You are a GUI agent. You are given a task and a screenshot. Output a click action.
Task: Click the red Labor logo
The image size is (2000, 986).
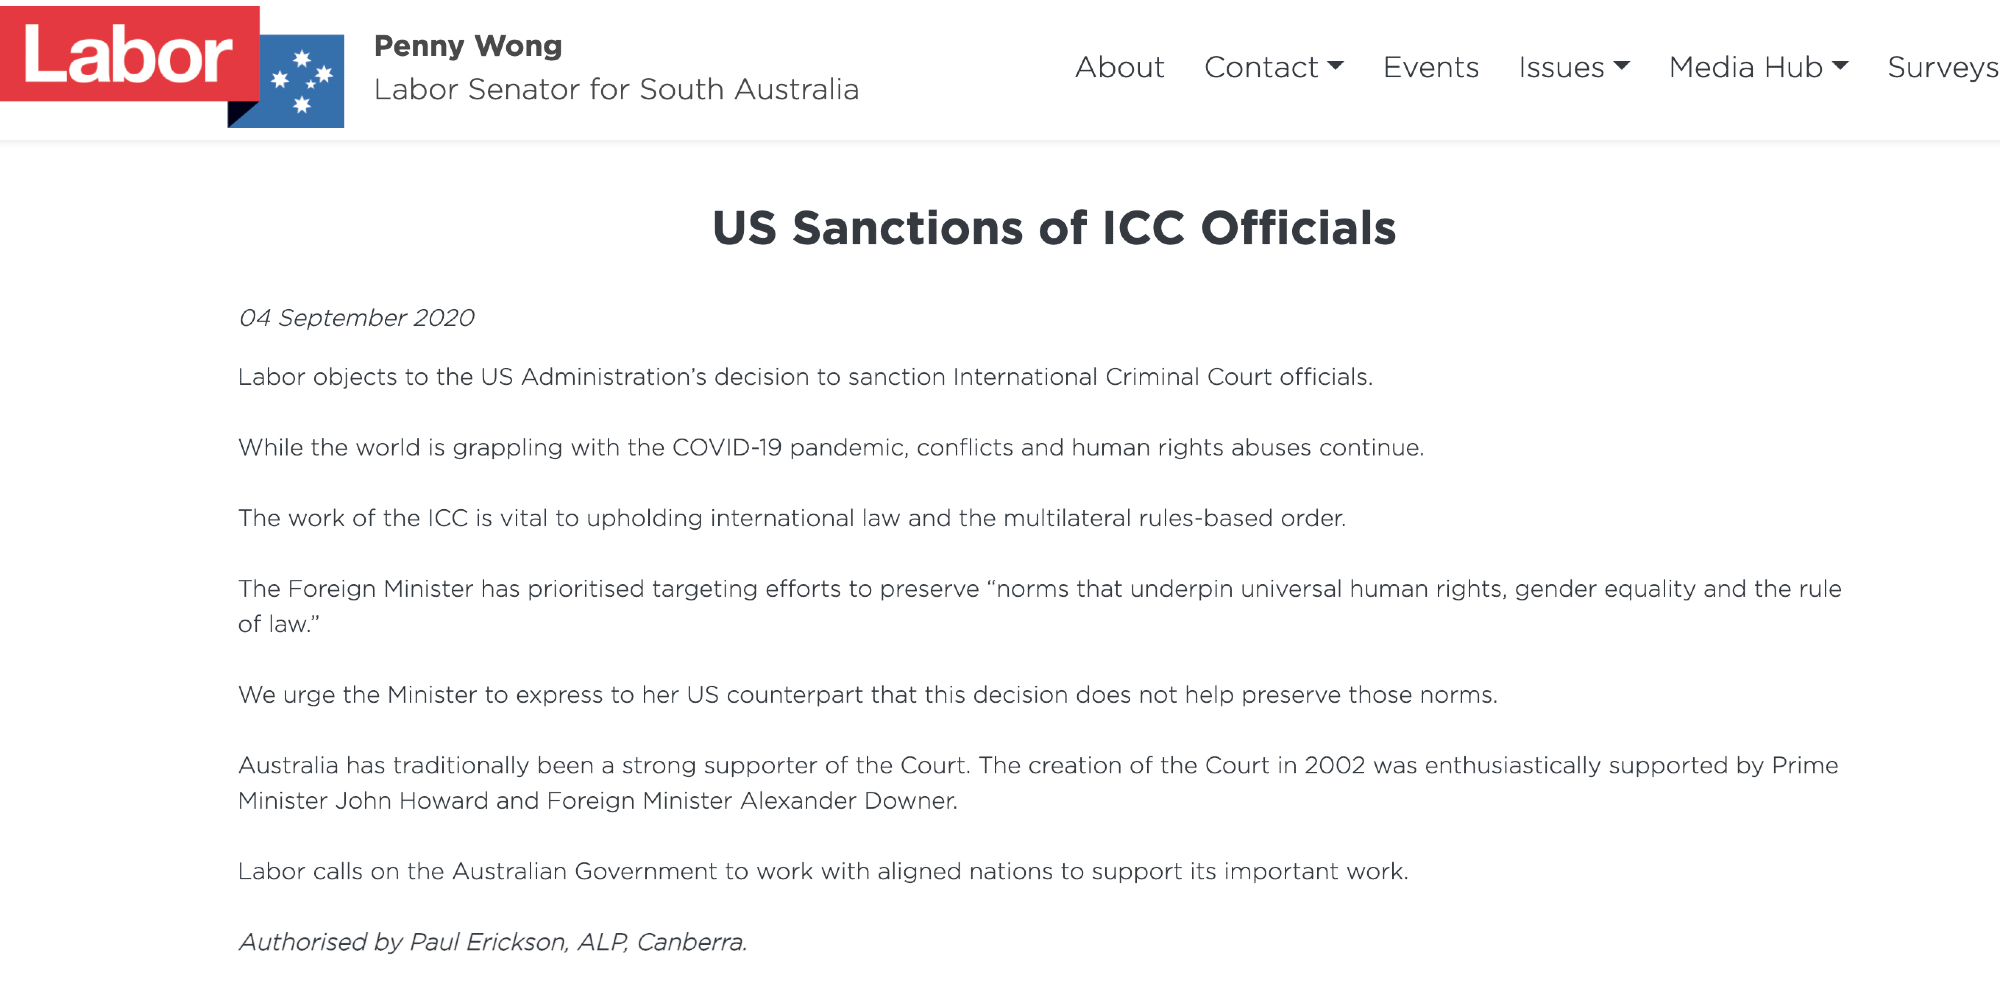(128, 54)
